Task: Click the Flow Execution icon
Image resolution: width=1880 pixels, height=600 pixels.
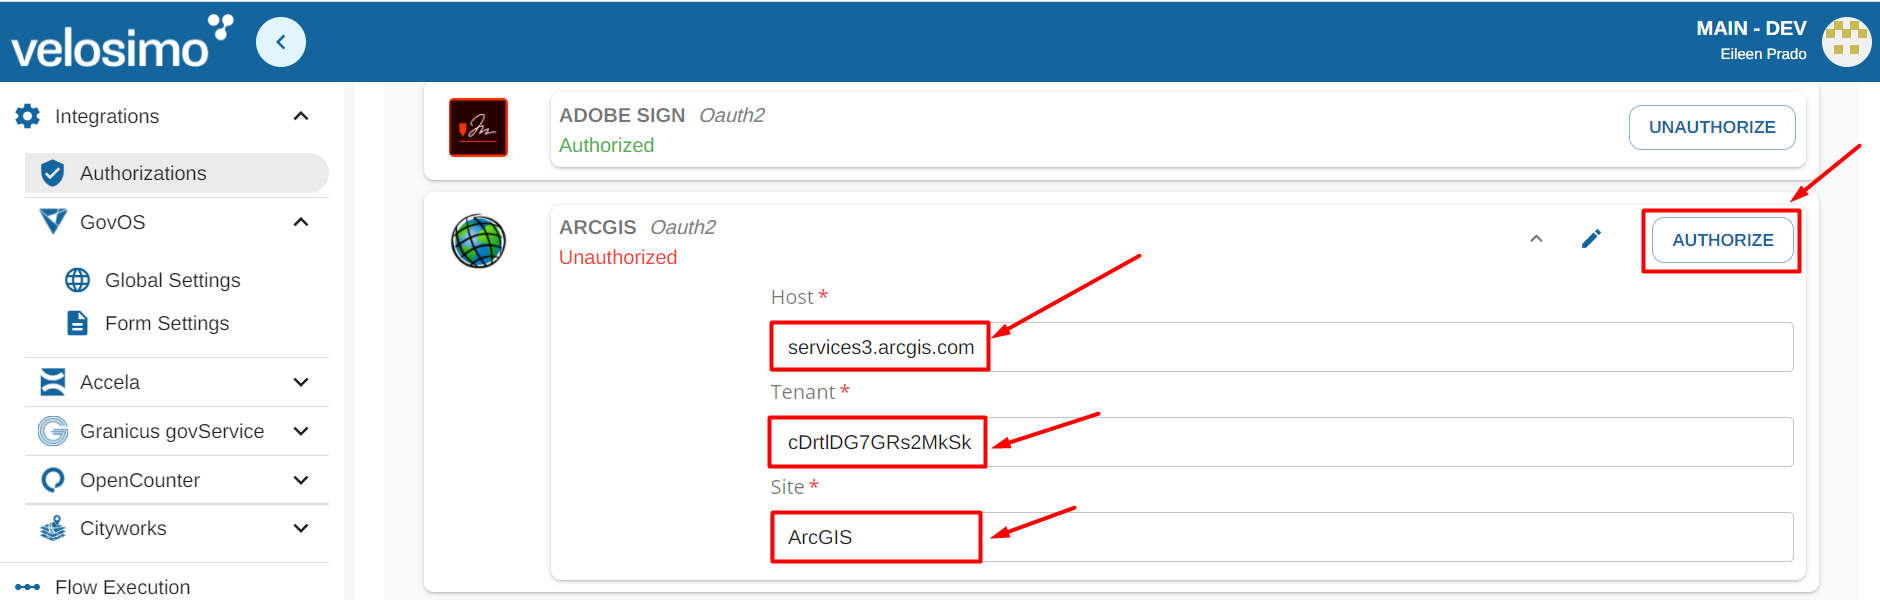Action: (28, 587)
